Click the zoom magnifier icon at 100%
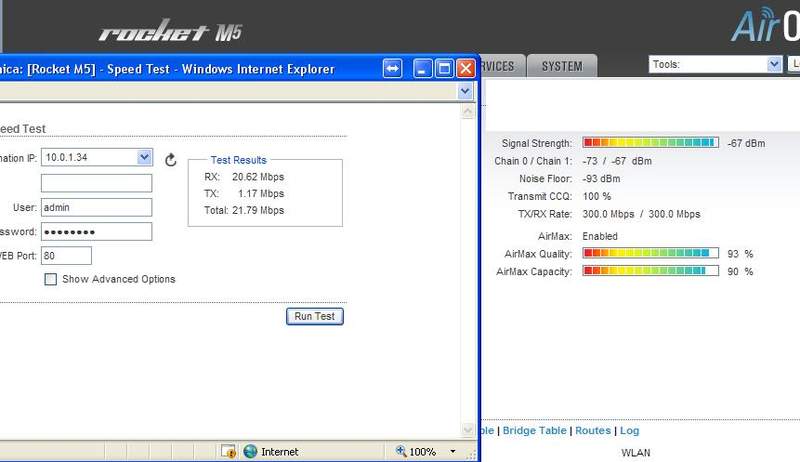The image size is (800, 462). tap(401, 451)
